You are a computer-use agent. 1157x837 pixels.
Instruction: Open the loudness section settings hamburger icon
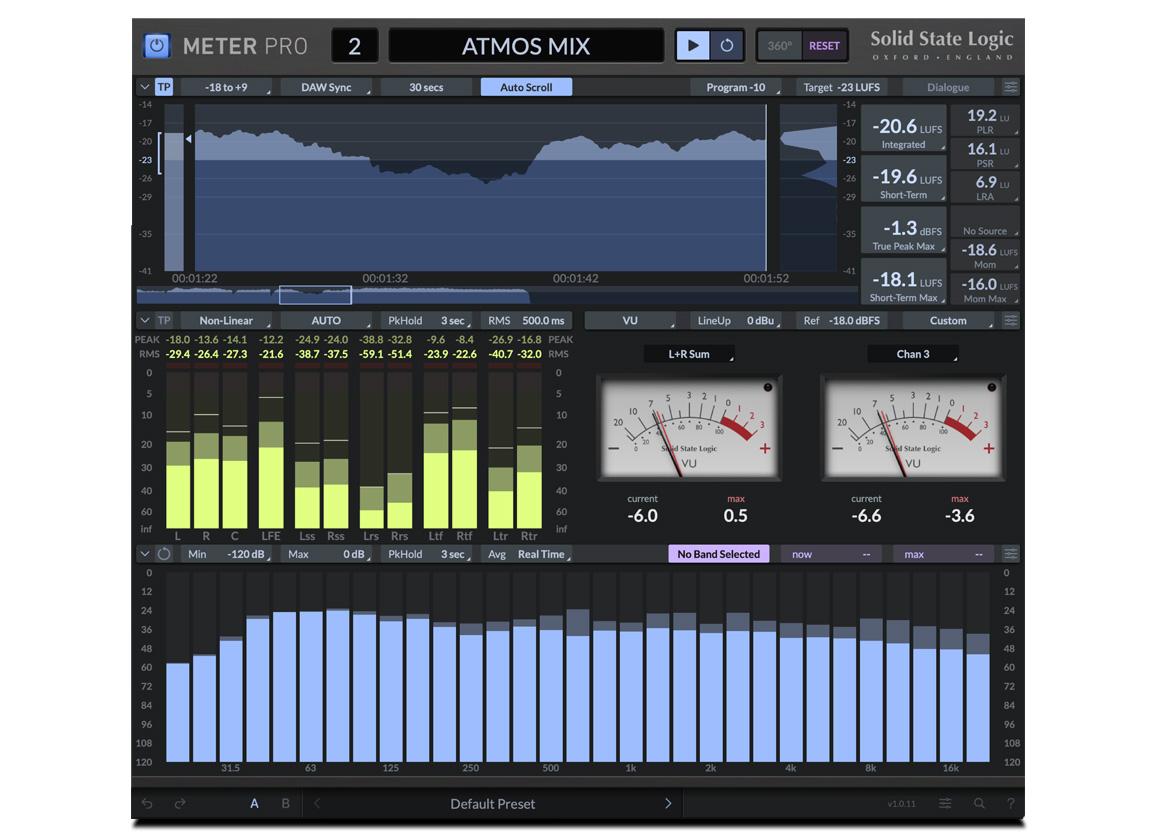(x=1010, y=86)
